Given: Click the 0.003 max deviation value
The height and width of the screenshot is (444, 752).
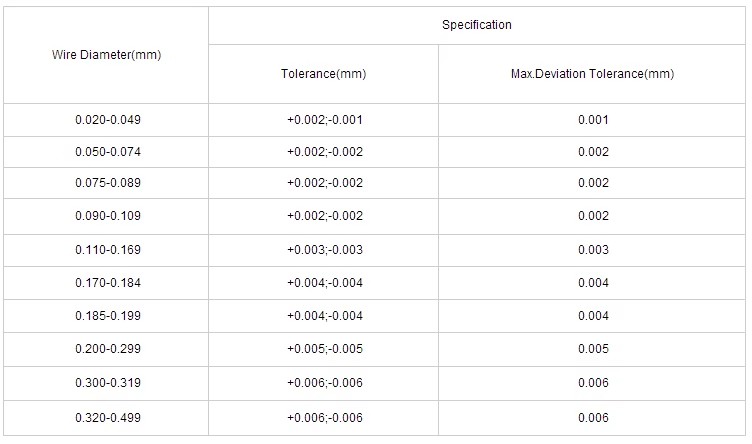Looking at the screenshot, I should [592, 250].
